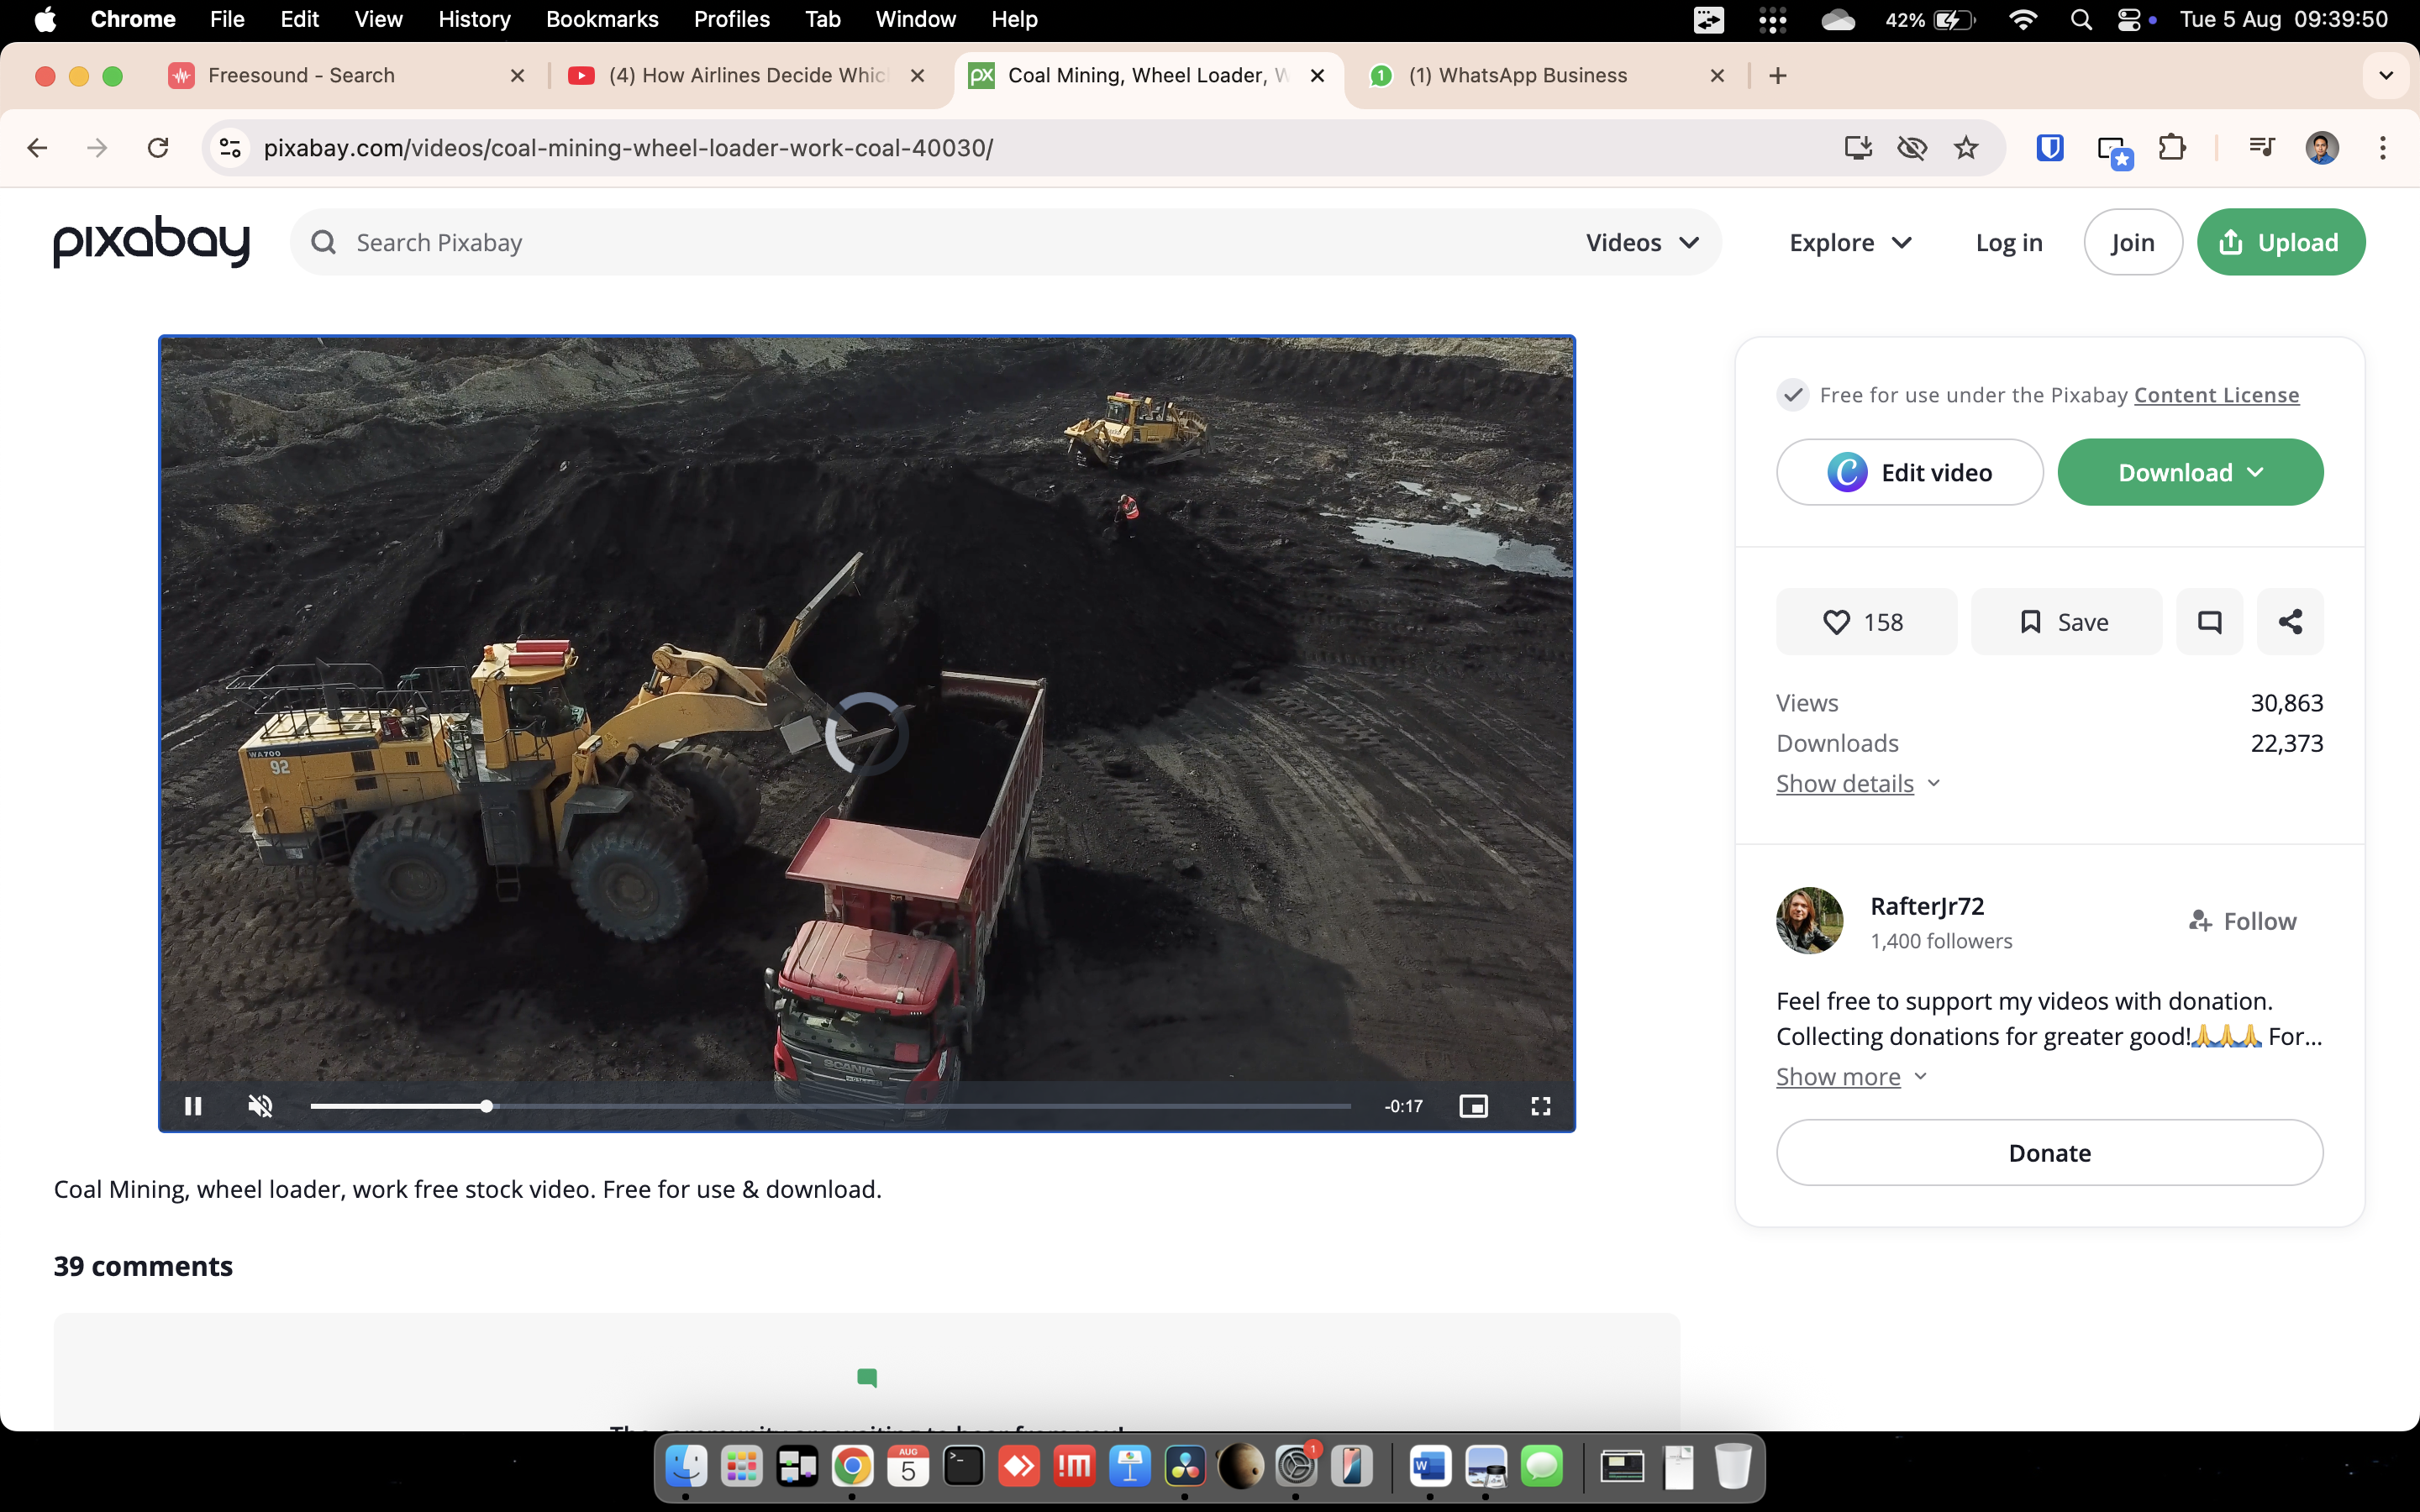
Task: Open Chrome extensions puzzle icon
Action: point(2171,148)
